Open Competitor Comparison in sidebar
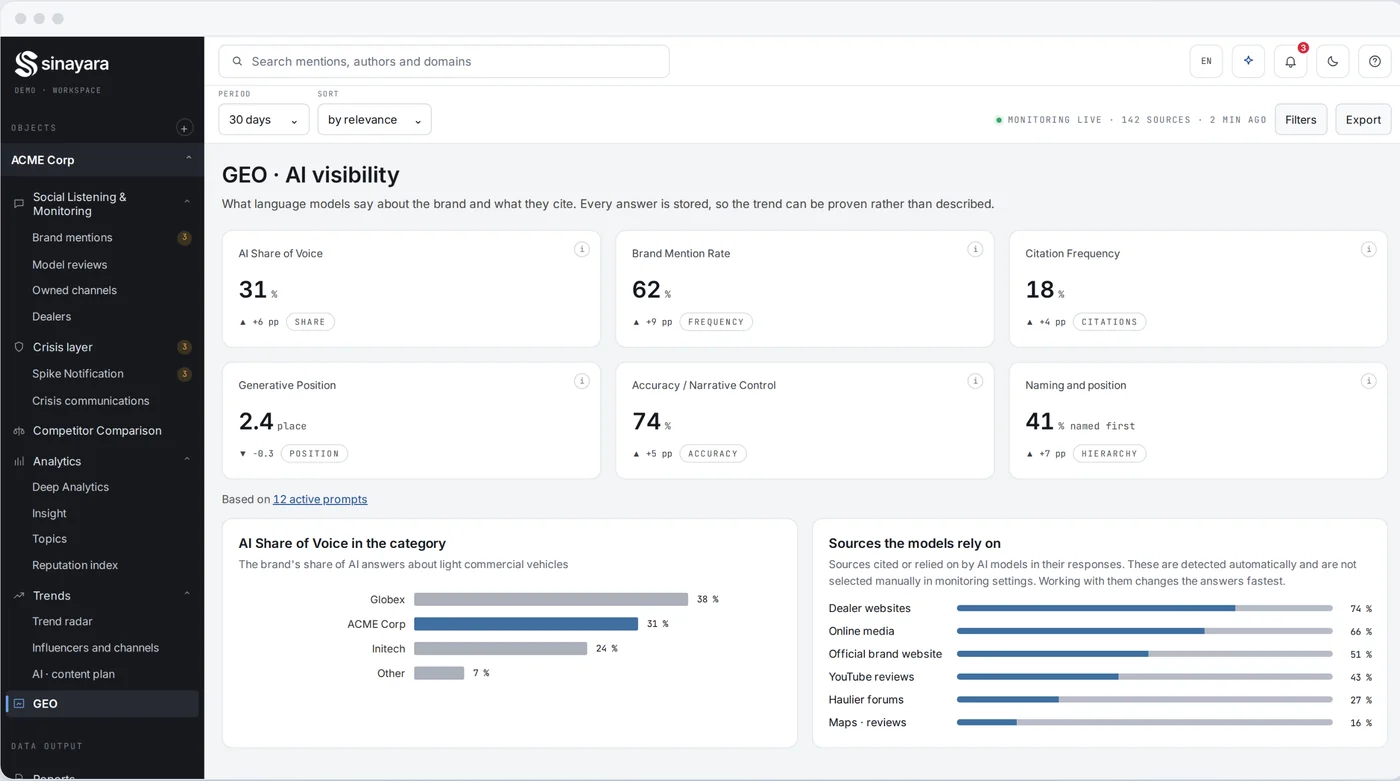The width and height of the screenshot is (1400, 781). pyautogui.click(x=97, y=430)
